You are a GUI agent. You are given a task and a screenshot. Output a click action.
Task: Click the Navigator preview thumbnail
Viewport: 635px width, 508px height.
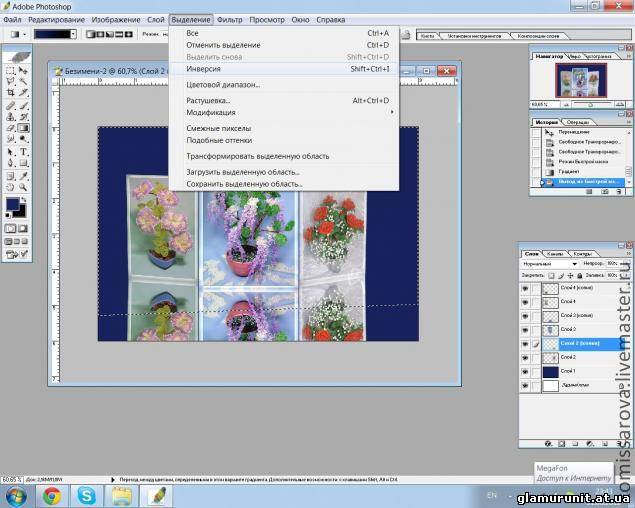point(581,80)
